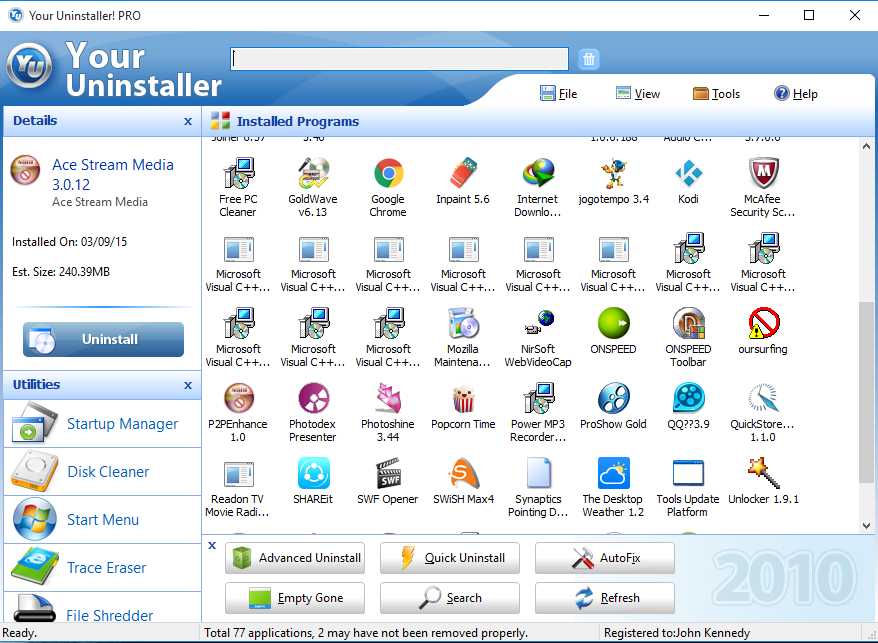Image resolution: width=878 pixels, height=643 pixels.
Task: Open the Help menu
Action: (796, 94)
